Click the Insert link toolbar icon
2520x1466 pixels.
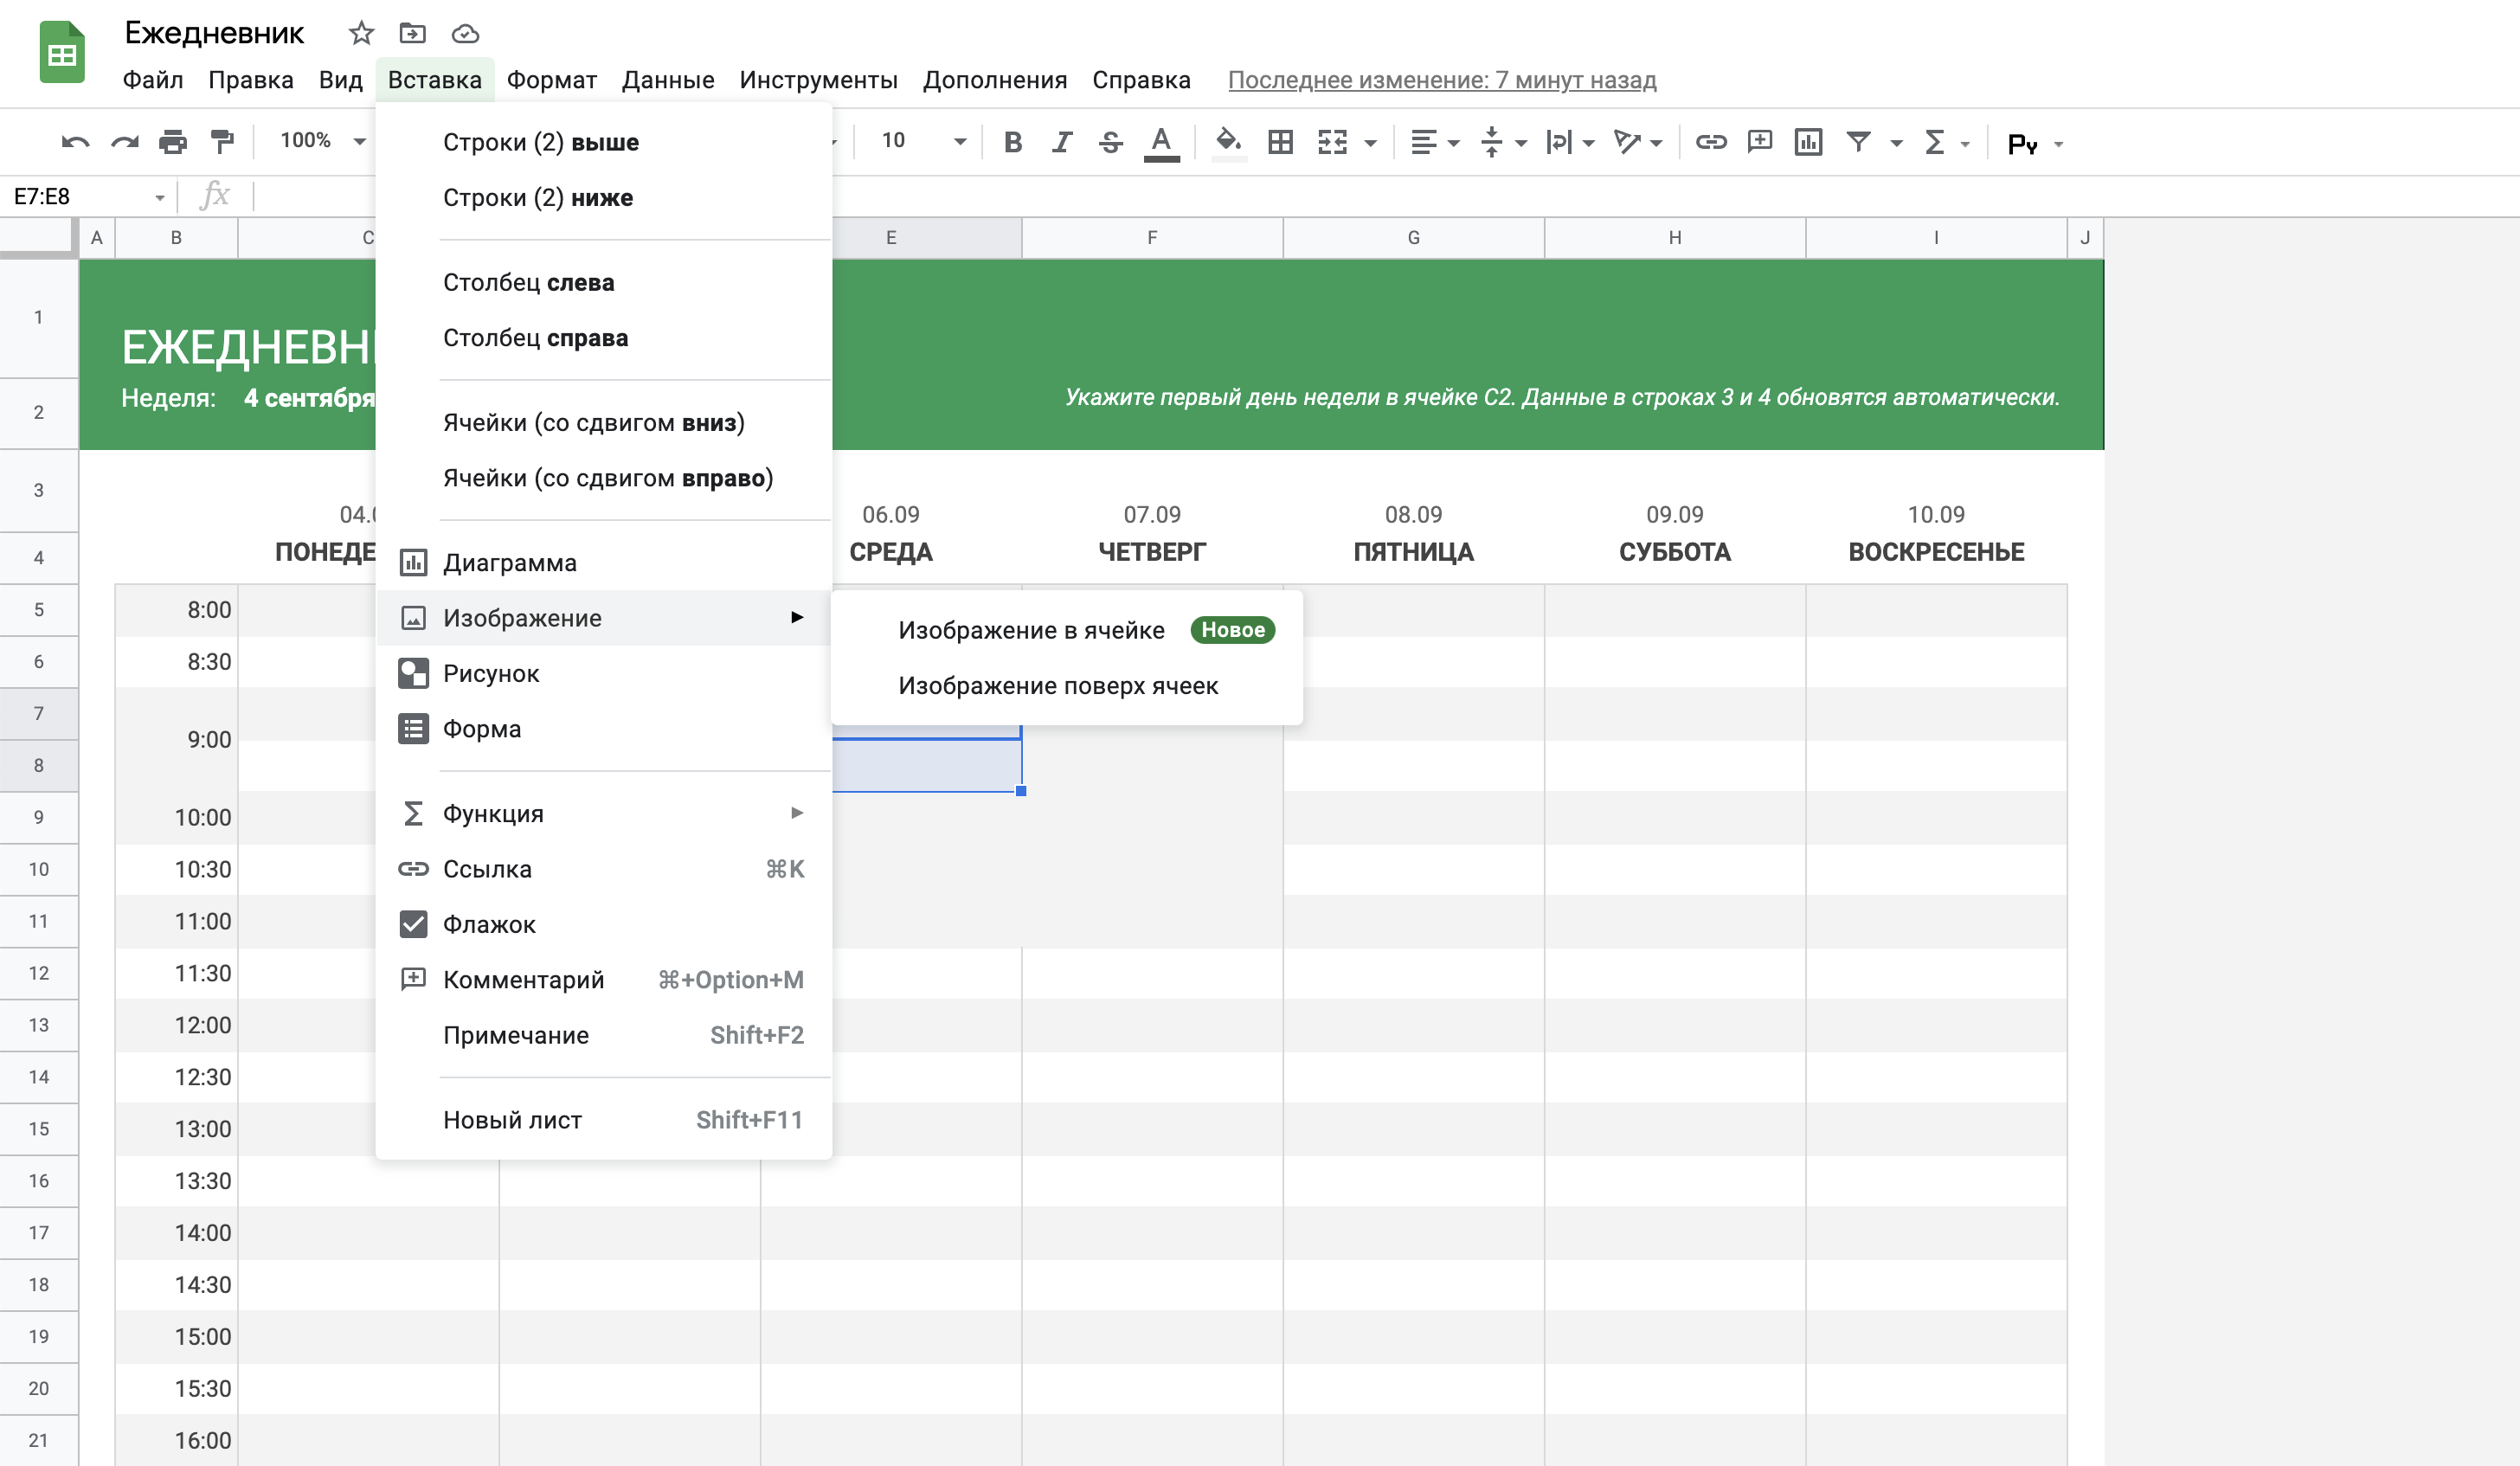coord(1711,142)
